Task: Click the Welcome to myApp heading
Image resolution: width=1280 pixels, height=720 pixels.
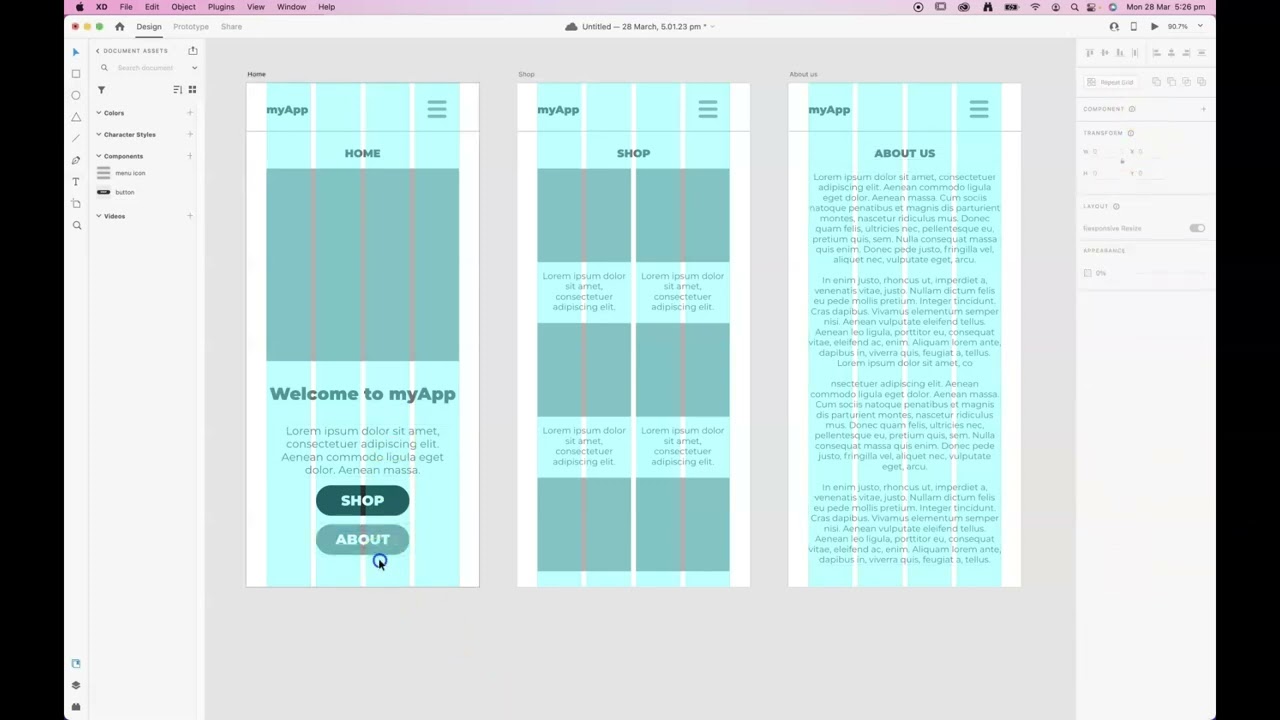Action: click(x=362, y=394)
